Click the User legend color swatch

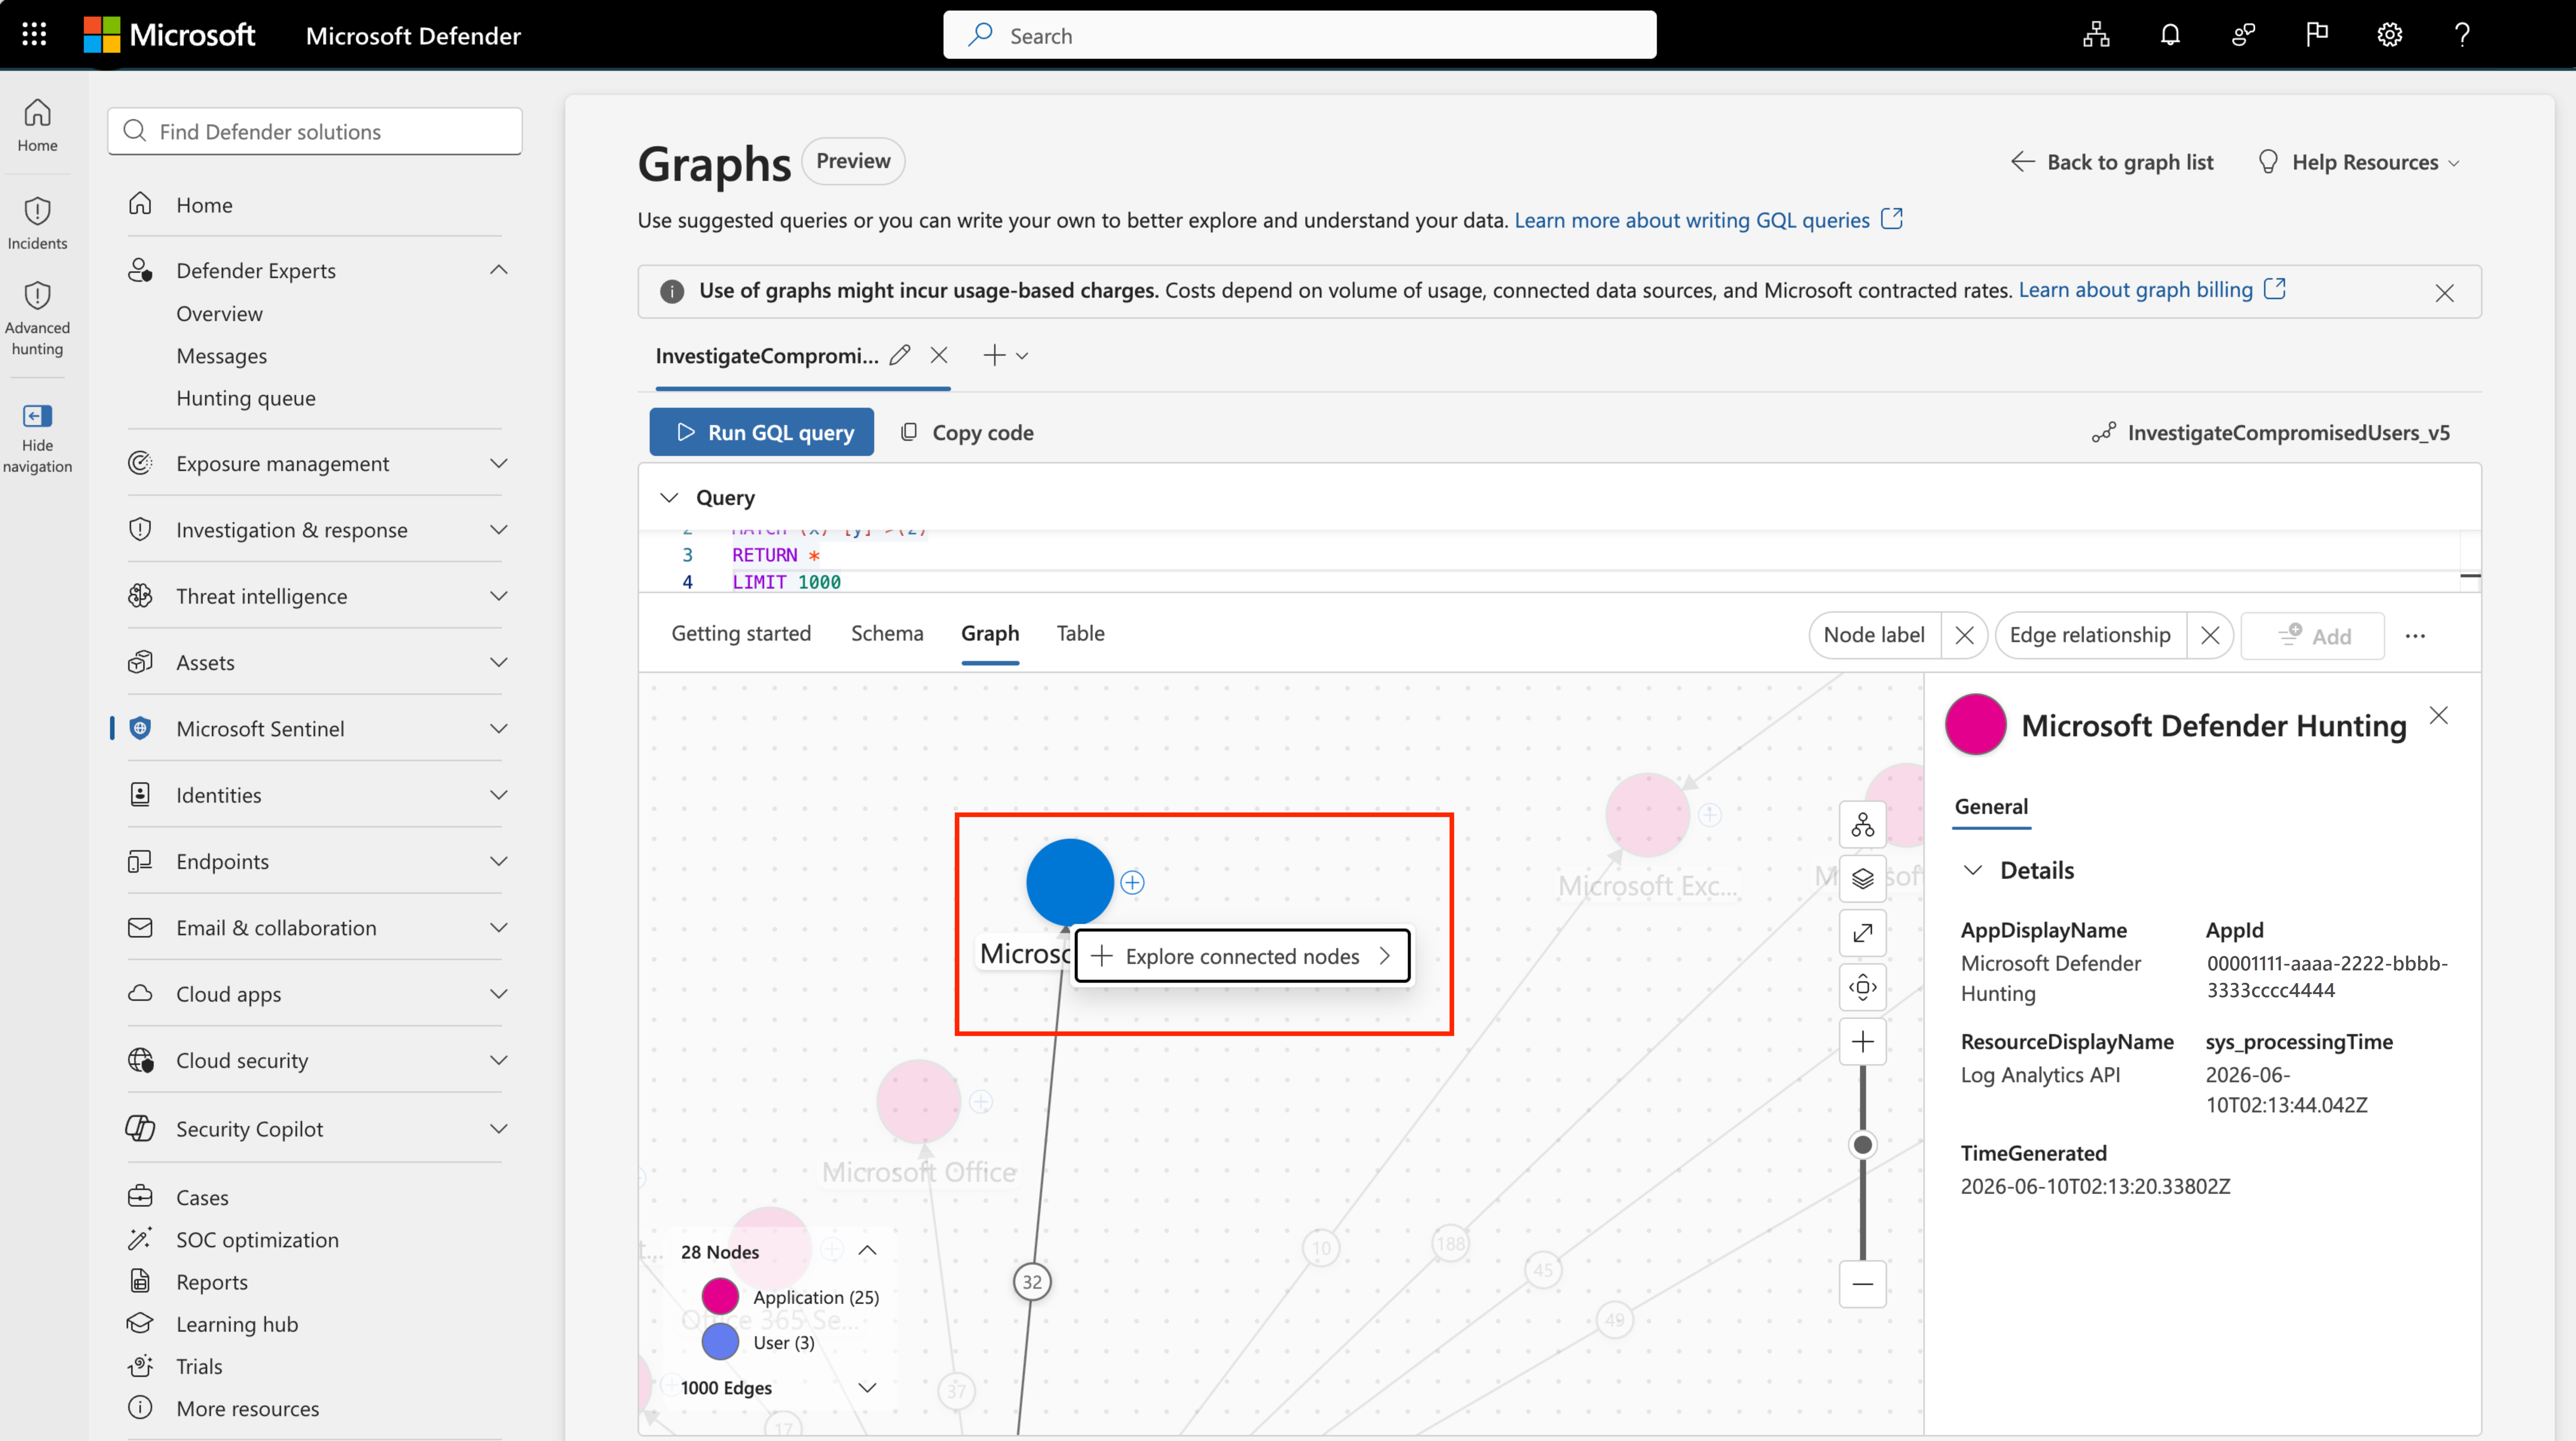[720, 1341]
